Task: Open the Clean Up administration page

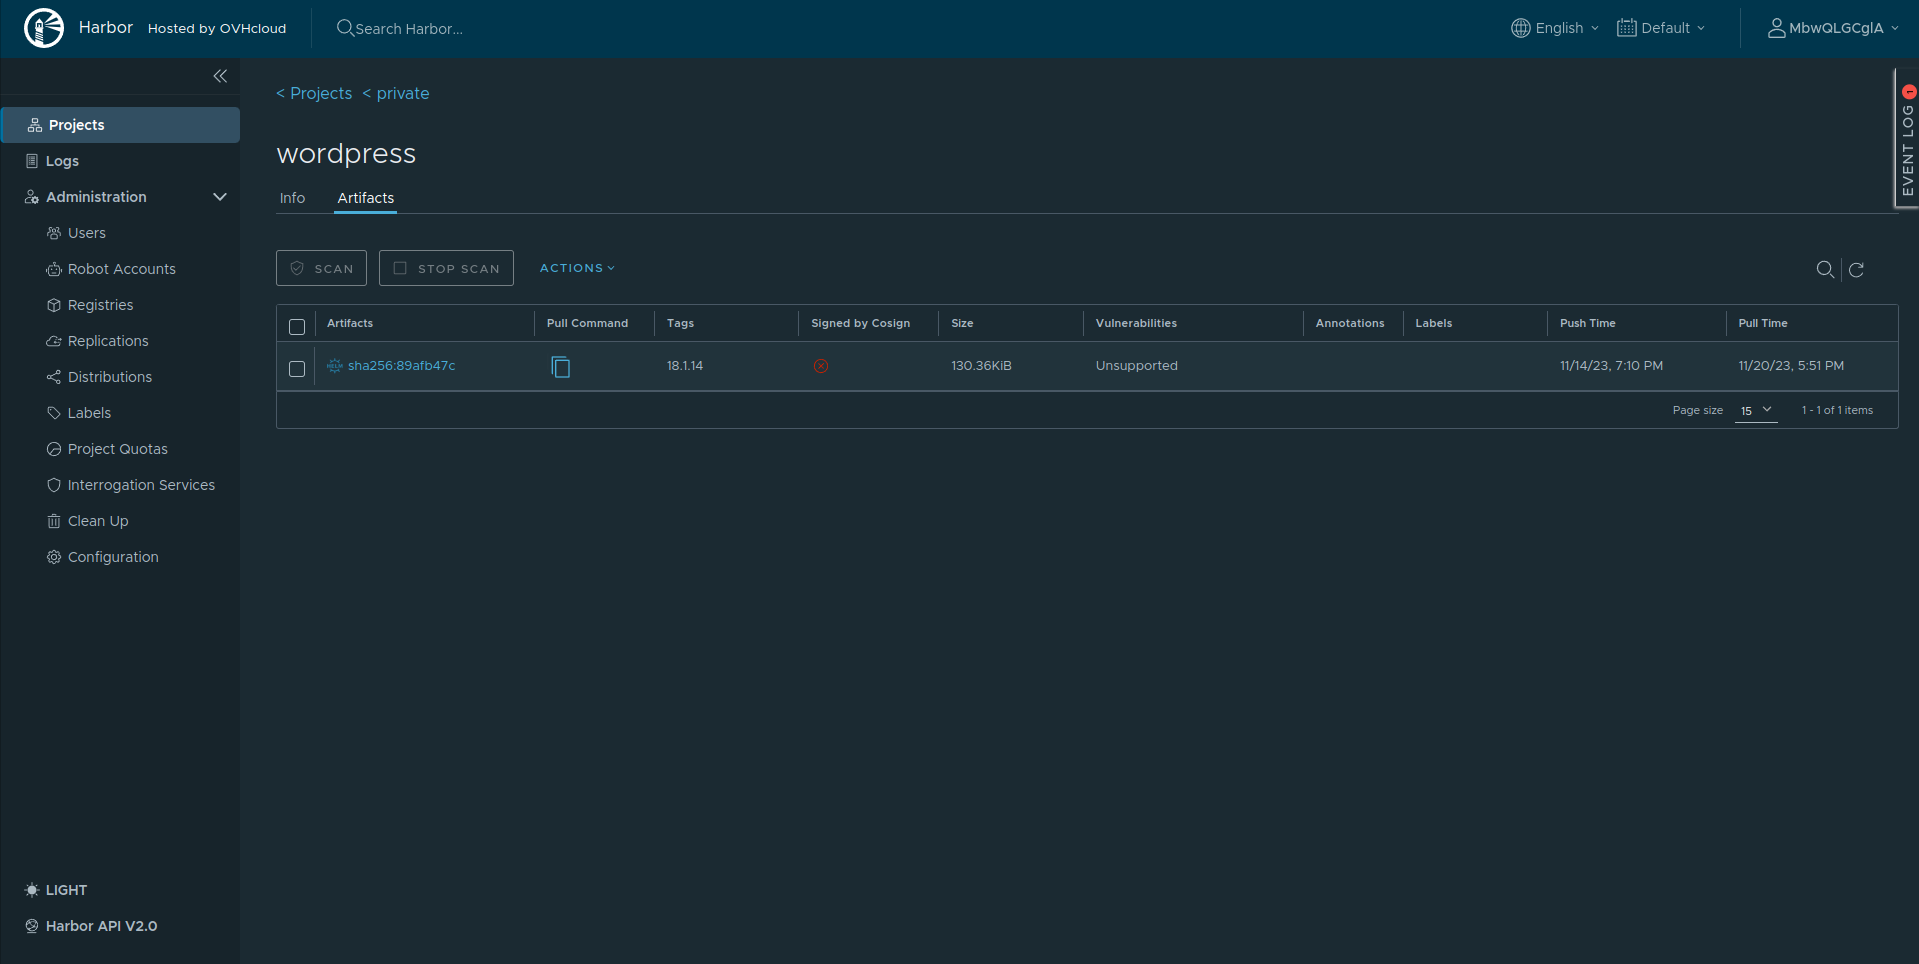Action: coord(97,520)
